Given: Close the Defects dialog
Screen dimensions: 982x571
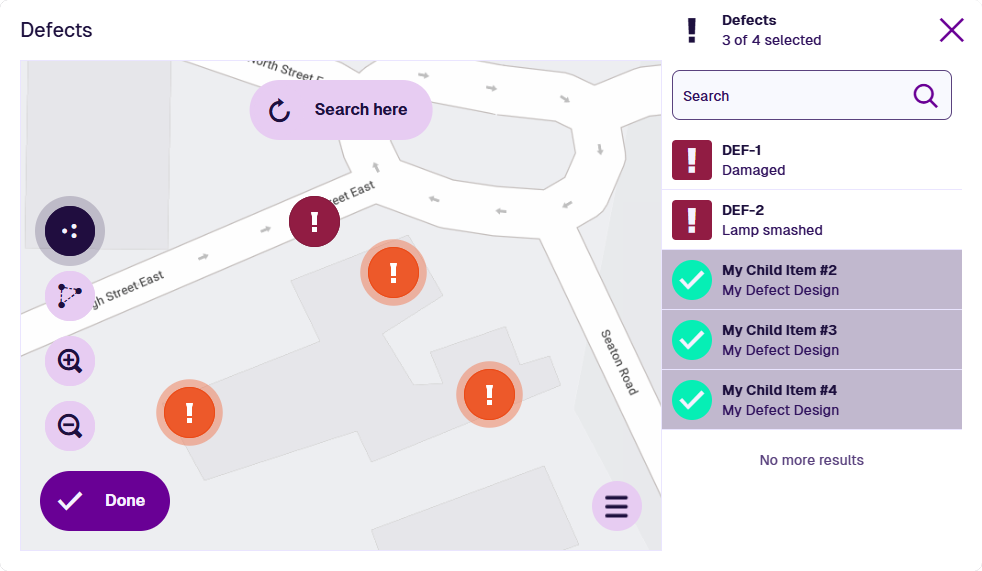Looking at the screenshot, I should pyautogui.click(x=951, y=30).
